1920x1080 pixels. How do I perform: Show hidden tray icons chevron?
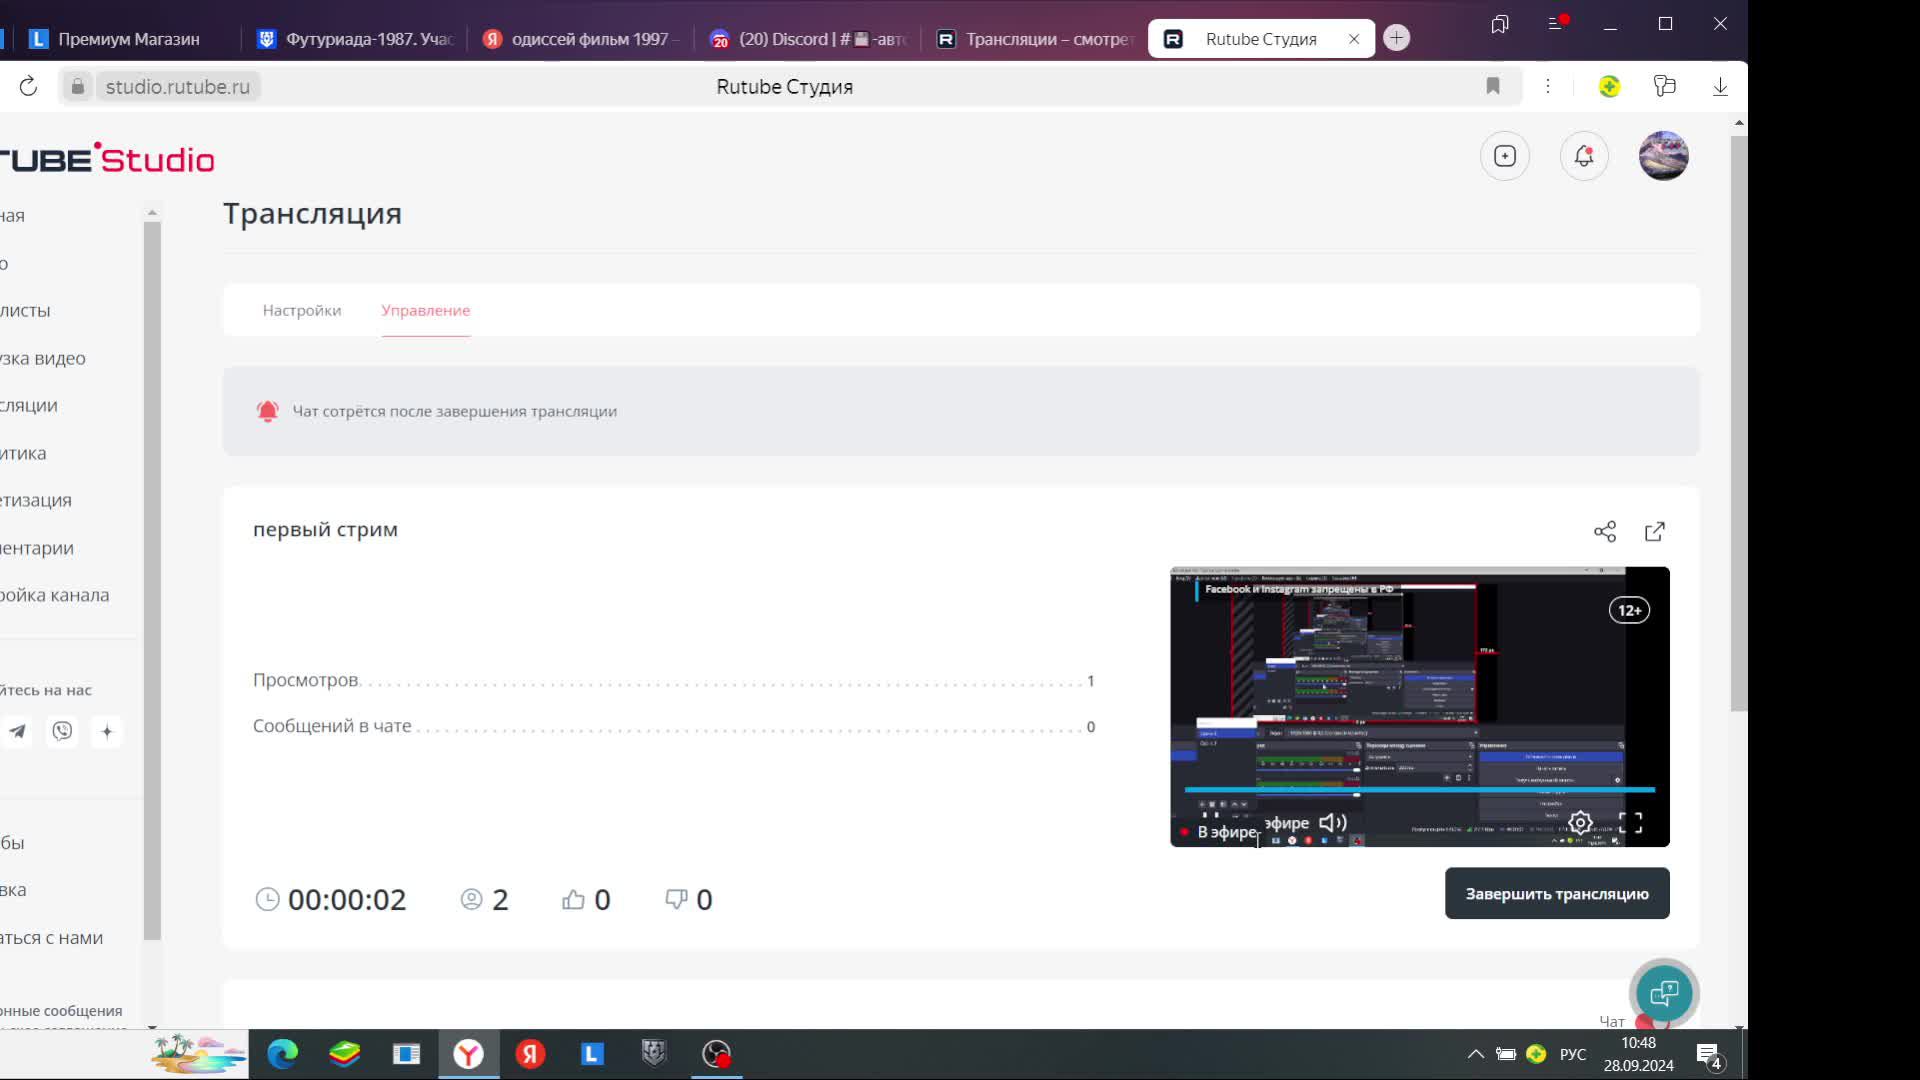(x=1475, y=1054)
